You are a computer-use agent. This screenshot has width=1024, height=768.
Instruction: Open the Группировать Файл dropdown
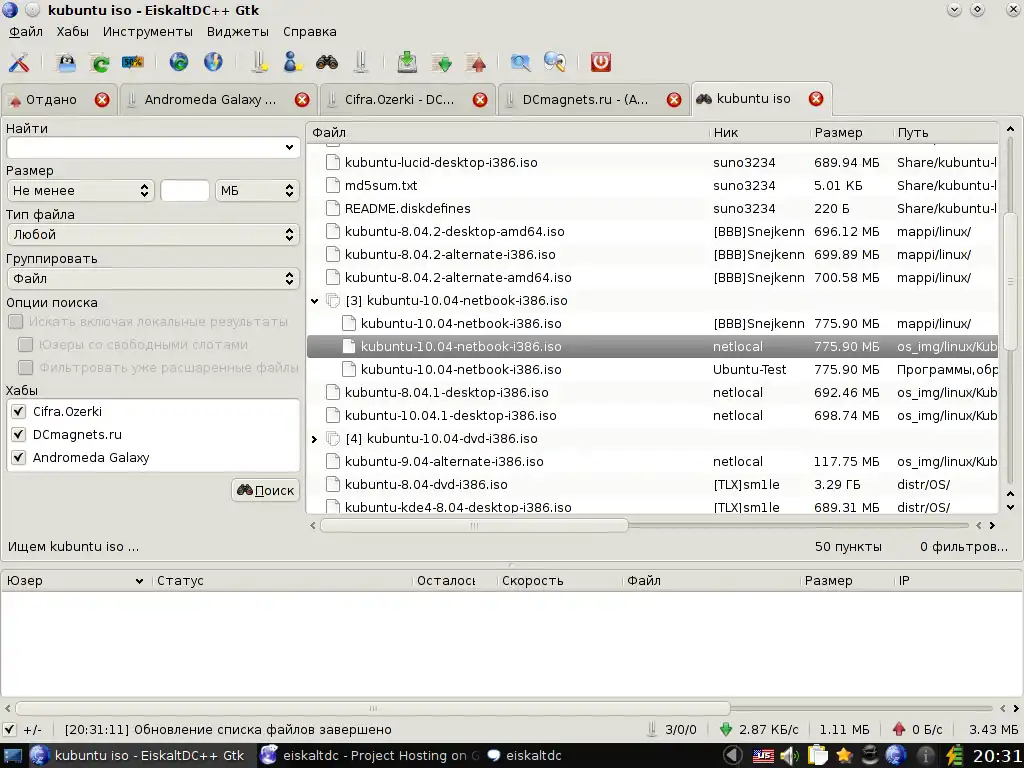(153, 278)
